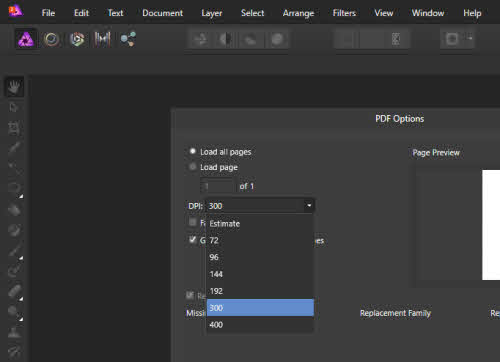Open the Layer menu
The height and width of the screenshot is (362, 500).
pyautogui.click(x=212, y=13)
